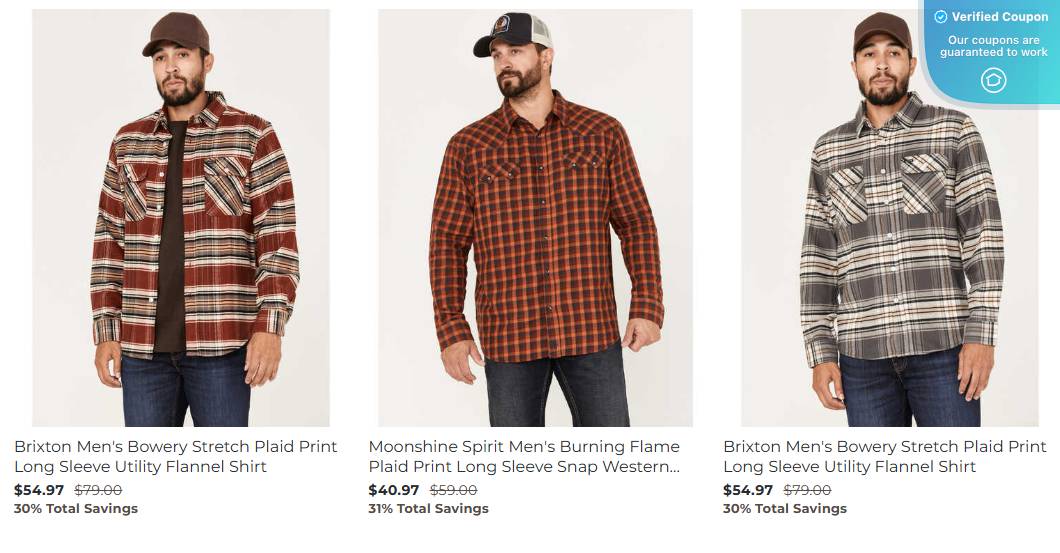1060x553 pixels.
Task: Open the red striped Brixton flannel photo
Action: click(x=181, y=218)
